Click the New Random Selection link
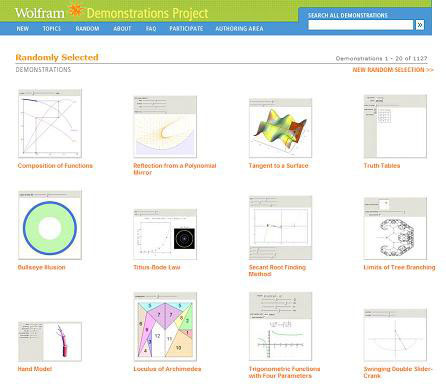This screenshot has width=446, height=391. point(393,70)
